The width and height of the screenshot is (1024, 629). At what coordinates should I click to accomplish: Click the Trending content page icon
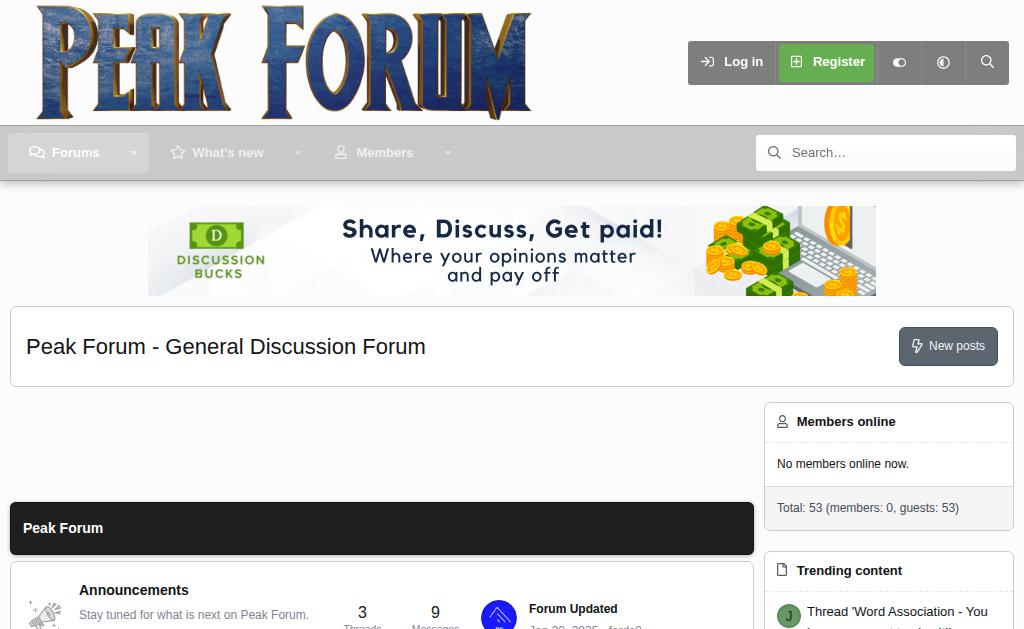[x=782, y=570]
